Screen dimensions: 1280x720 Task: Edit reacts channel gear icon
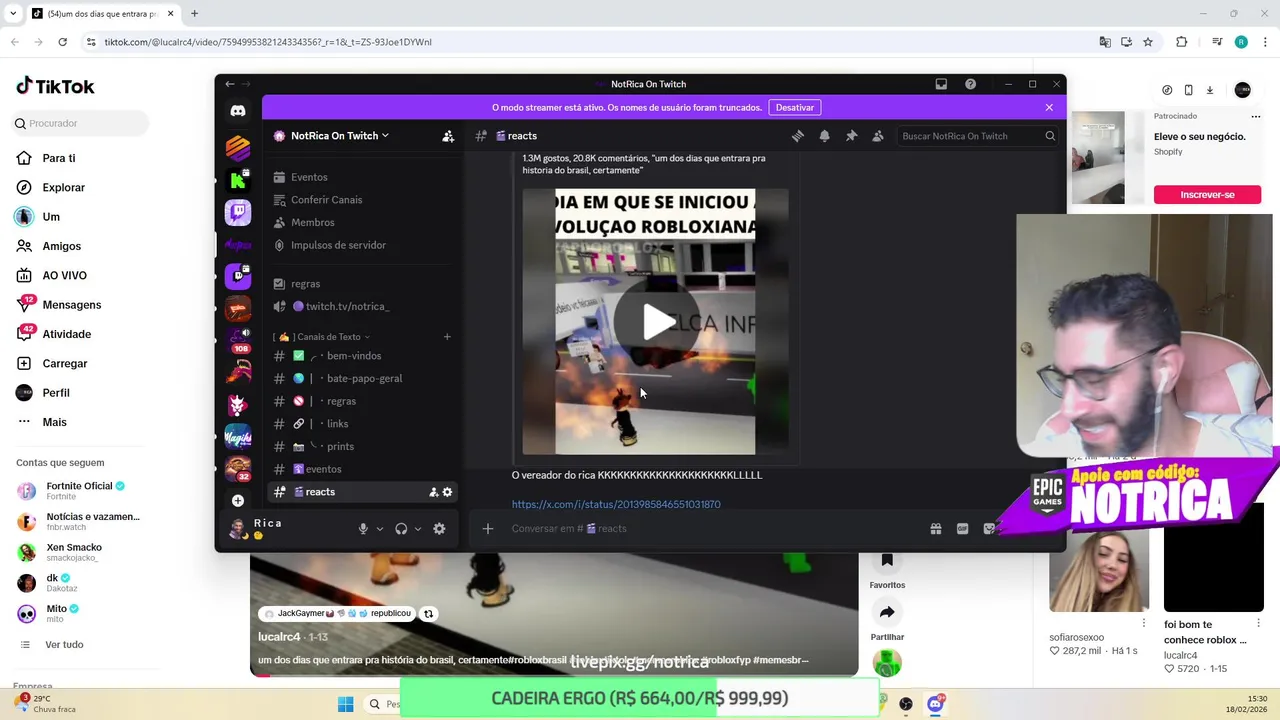447,492
